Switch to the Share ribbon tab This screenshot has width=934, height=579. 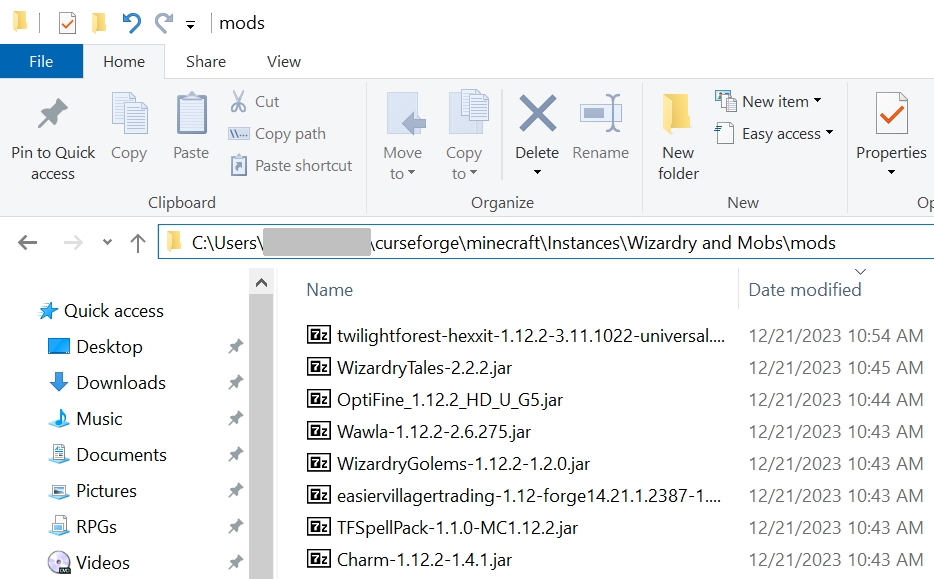(205, 61)
